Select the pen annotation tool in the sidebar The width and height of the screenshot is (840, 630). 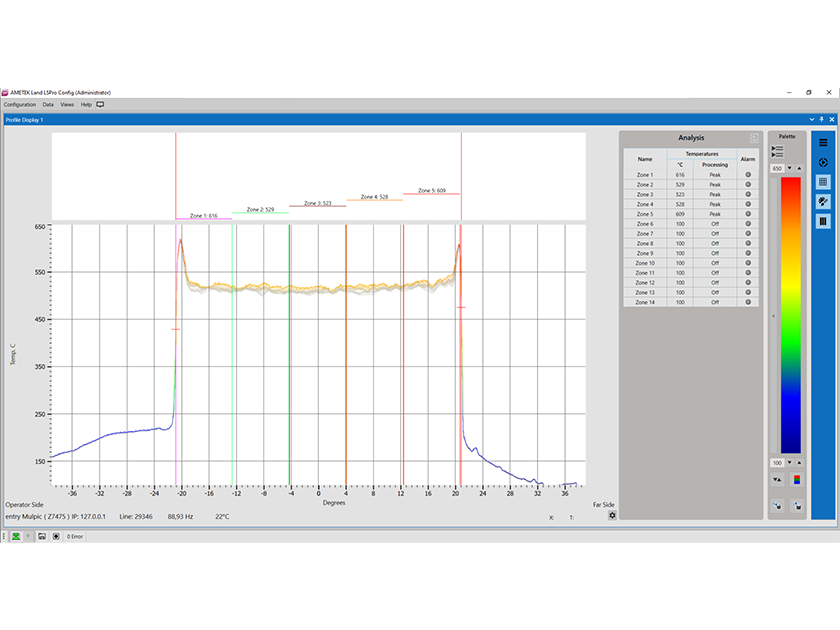tap(823, 203)
